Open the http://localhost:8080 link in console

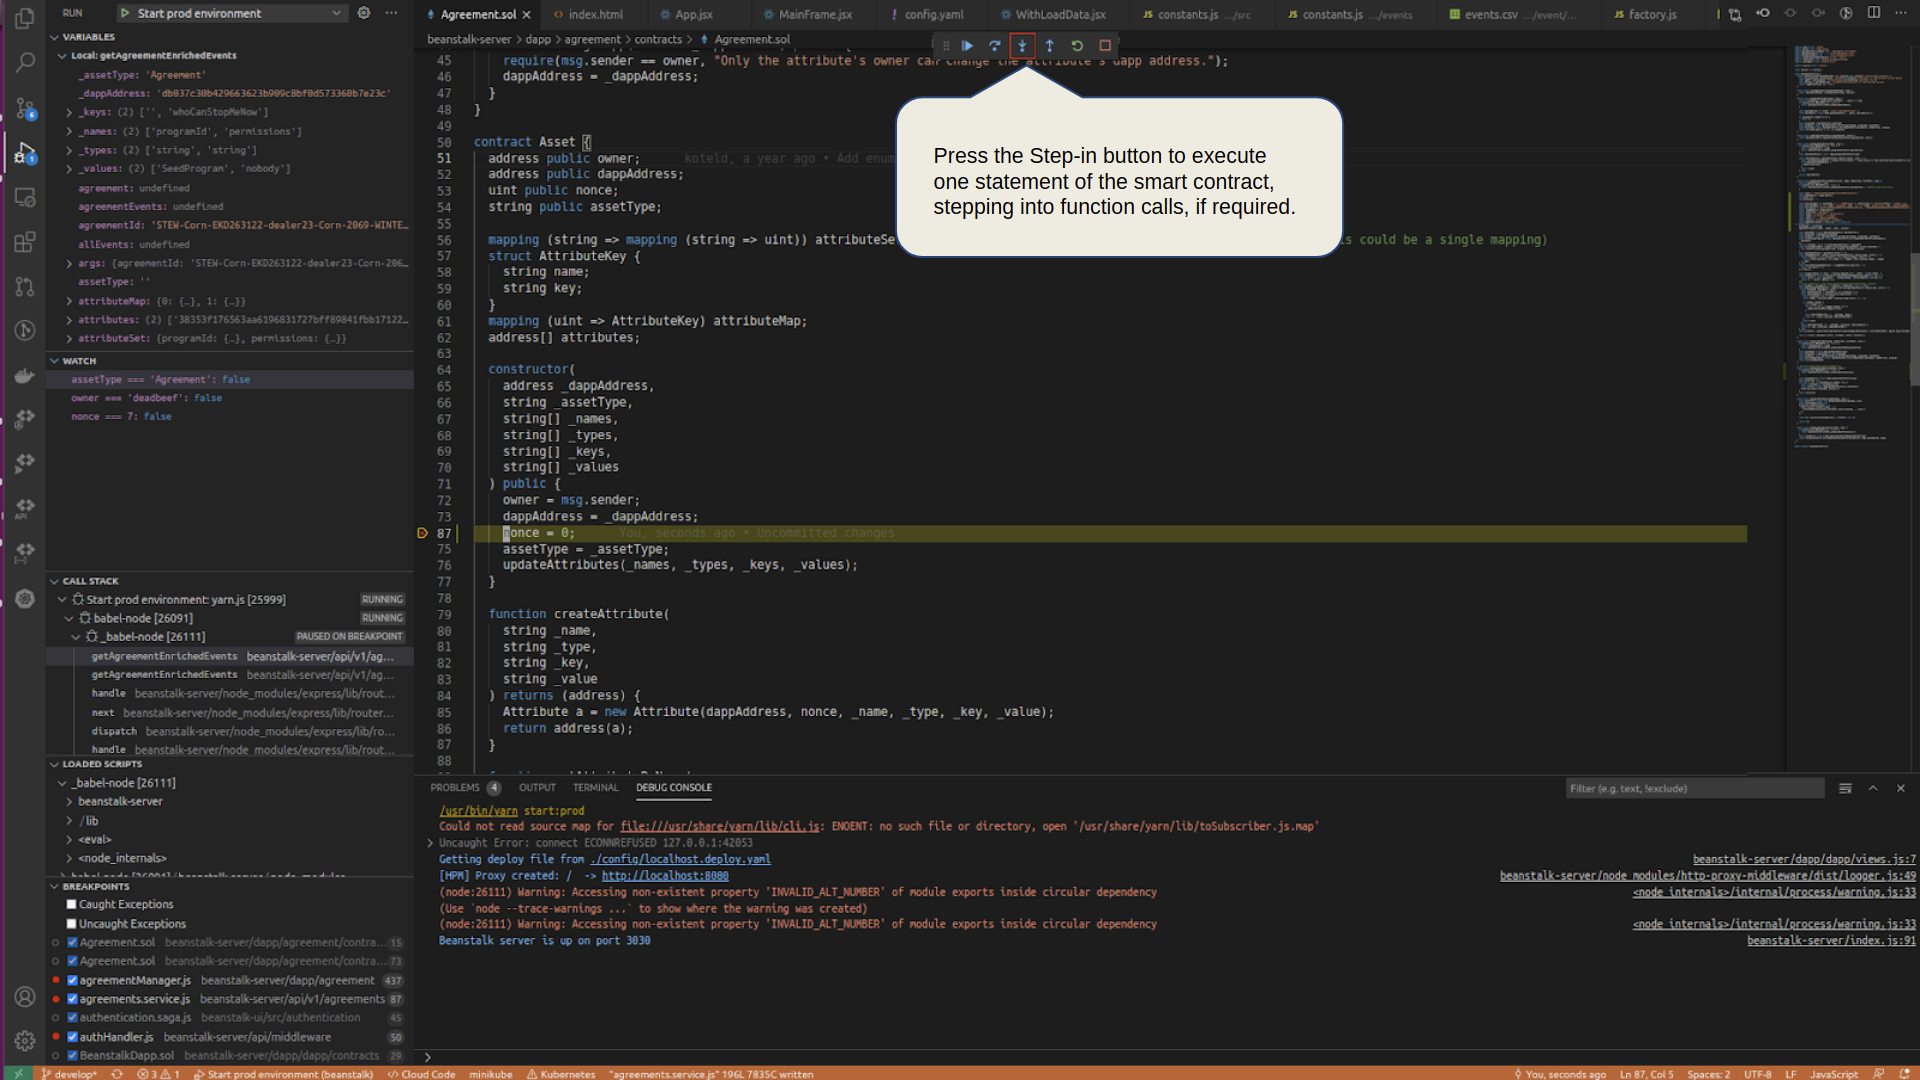click(x=665, y=876)
